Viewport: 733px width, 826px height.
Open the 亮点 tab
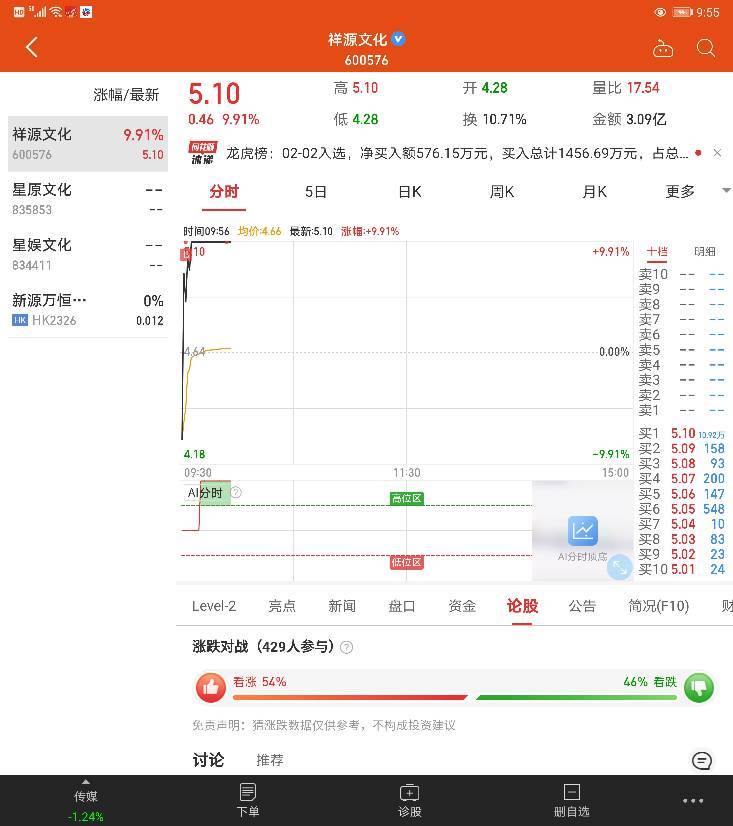(x=282, y=606)
